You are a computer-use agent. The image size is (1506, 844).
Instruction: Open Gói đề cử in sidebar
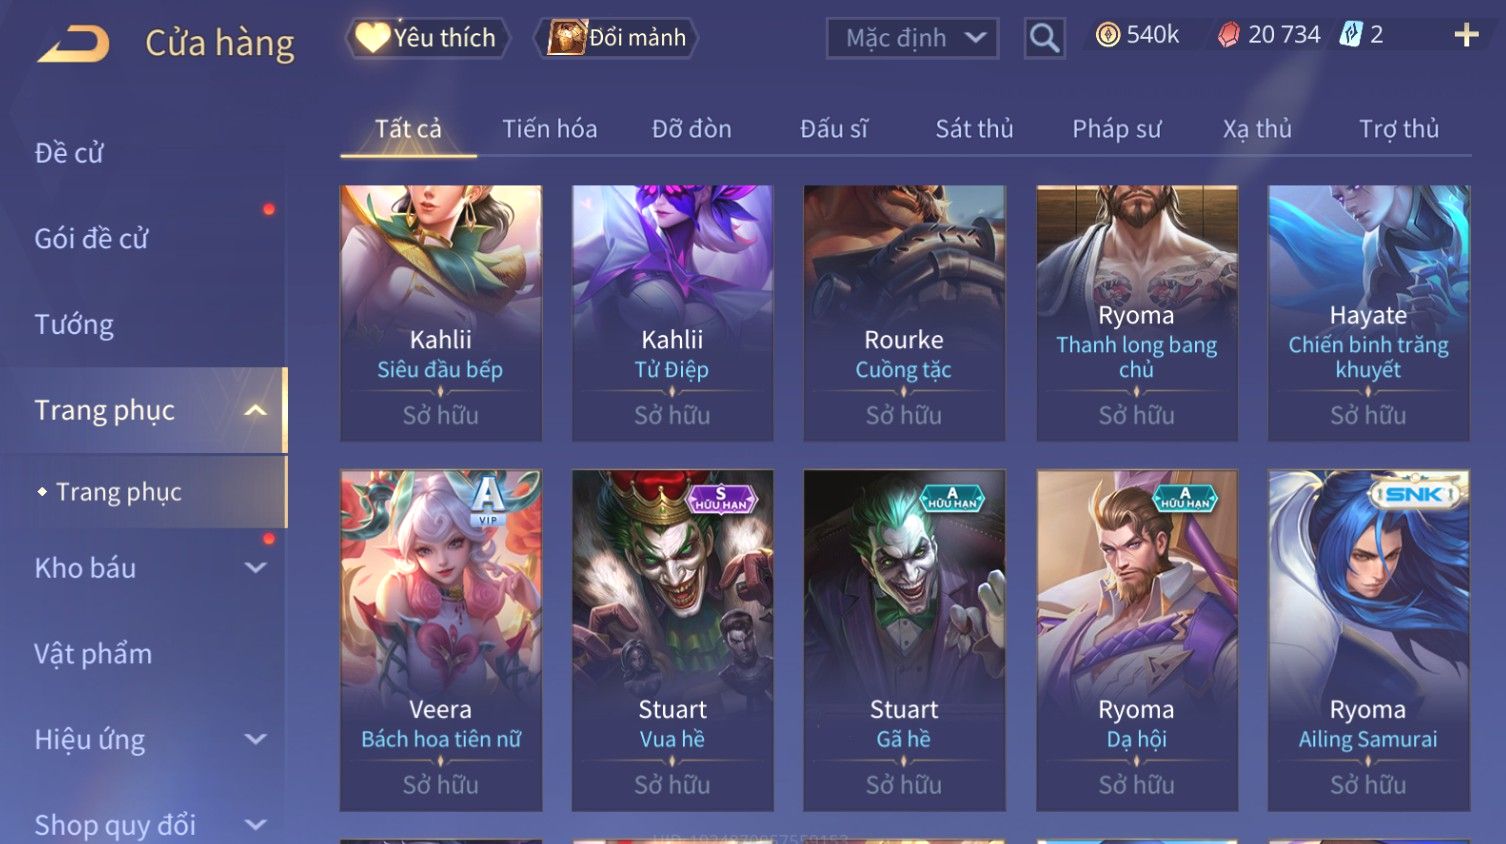coord(91,239)
